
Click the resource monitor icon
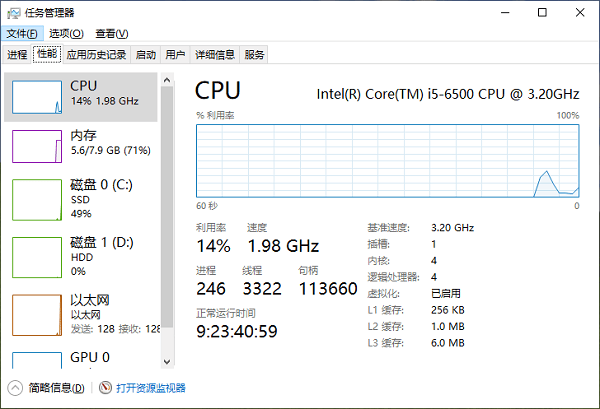pyautogui.click(x=106, y=388)
